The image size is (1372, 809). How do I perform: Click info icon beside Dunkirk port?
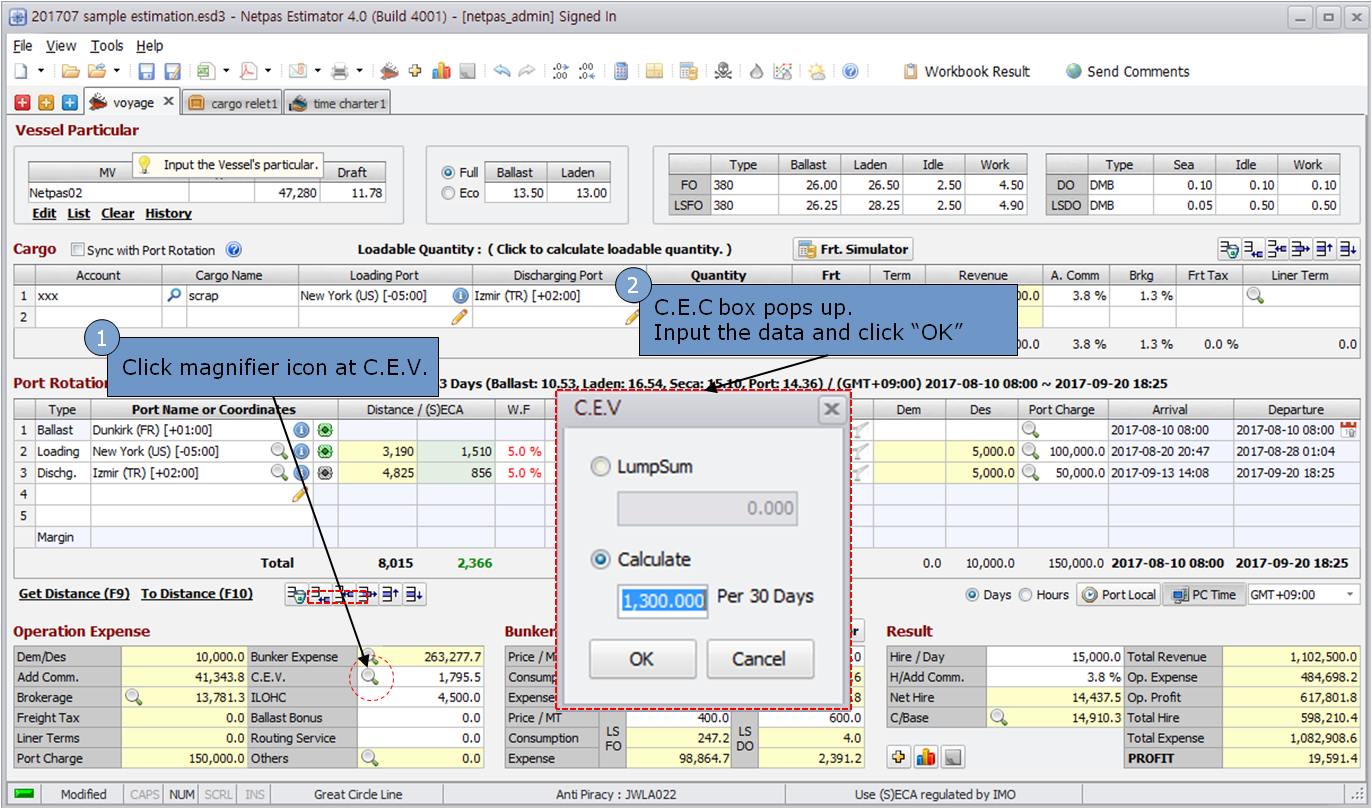pyautogui.click(x=301, y=430)
